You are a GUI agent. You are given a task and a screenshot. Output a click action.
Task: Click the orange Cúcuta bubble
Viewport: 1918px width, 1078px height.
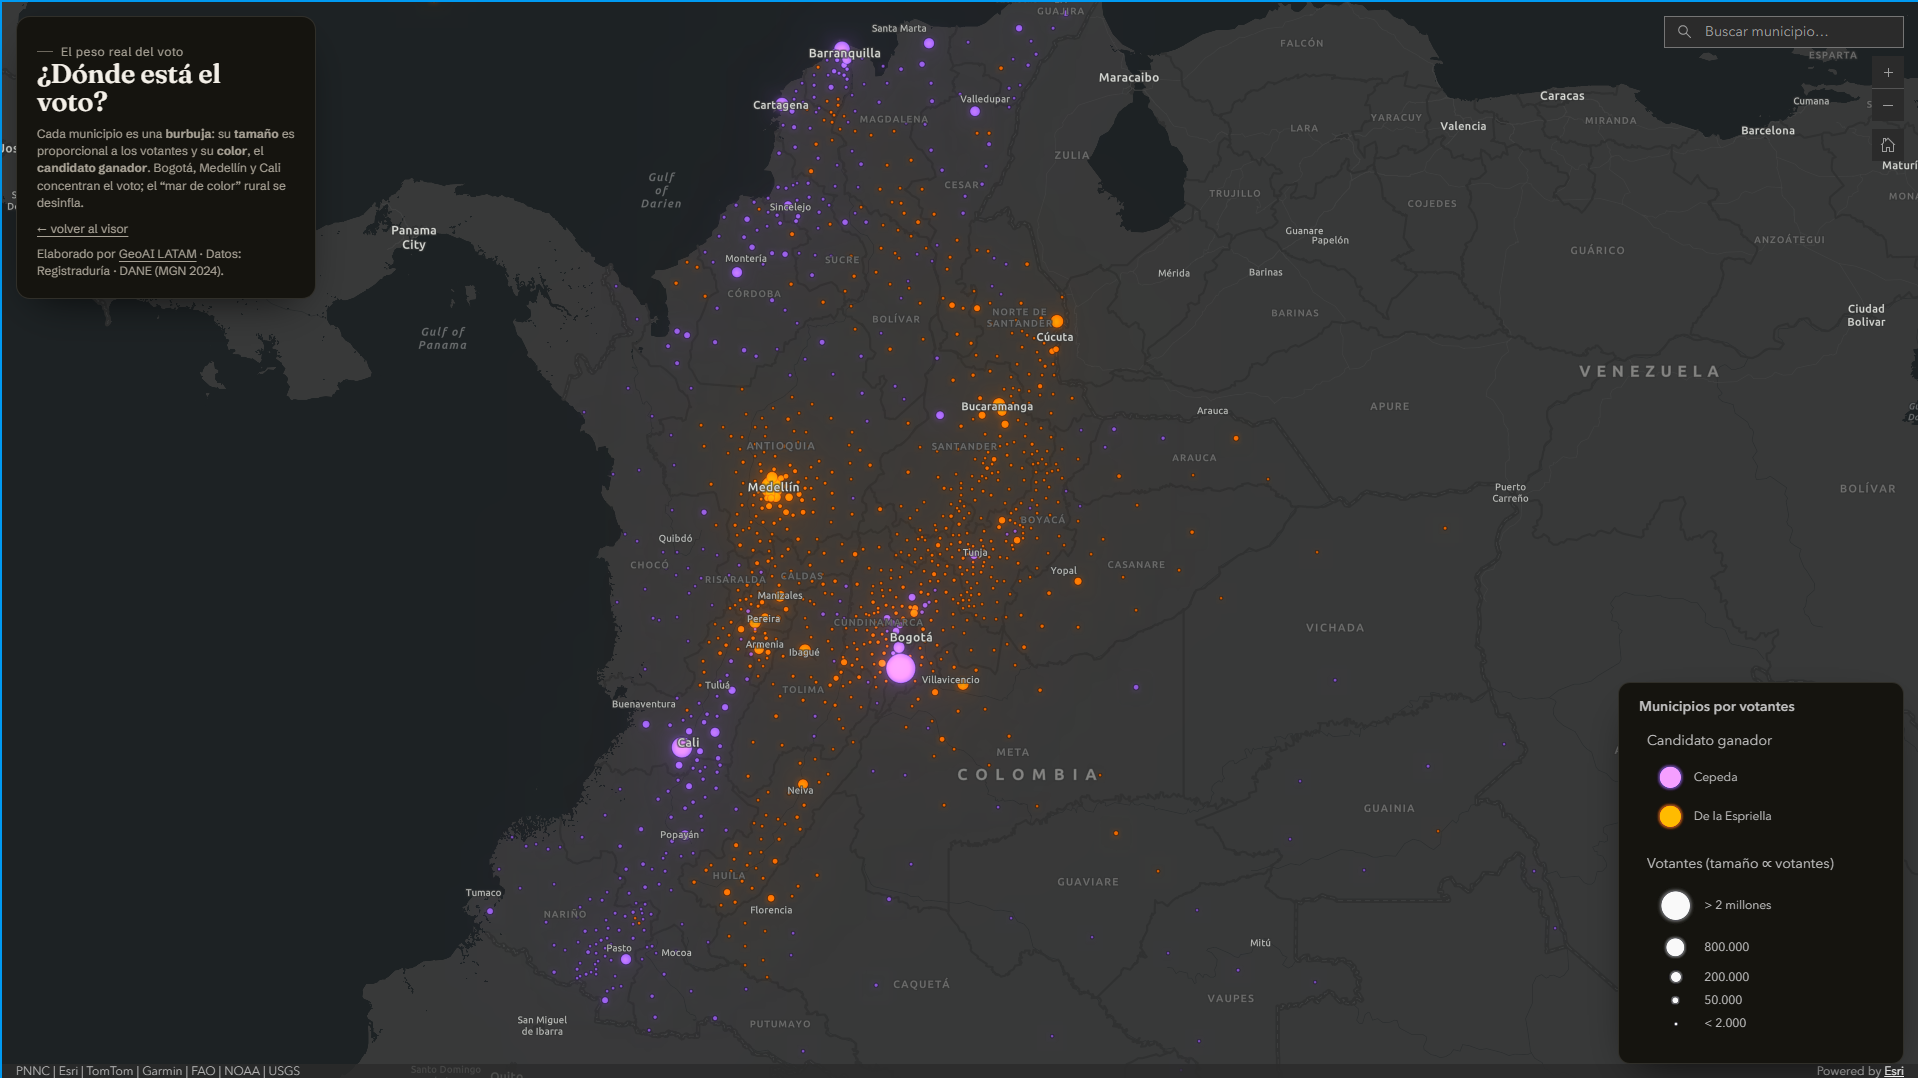[x=1057, y=321]
